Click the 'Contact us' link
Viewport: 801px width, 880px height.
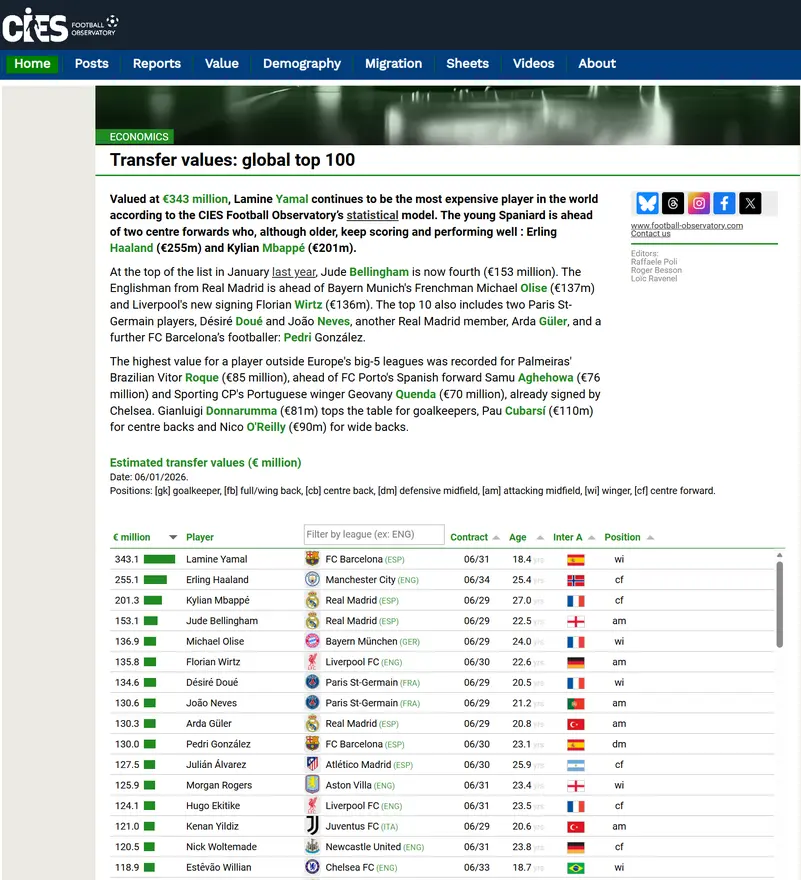coord(651,234)
